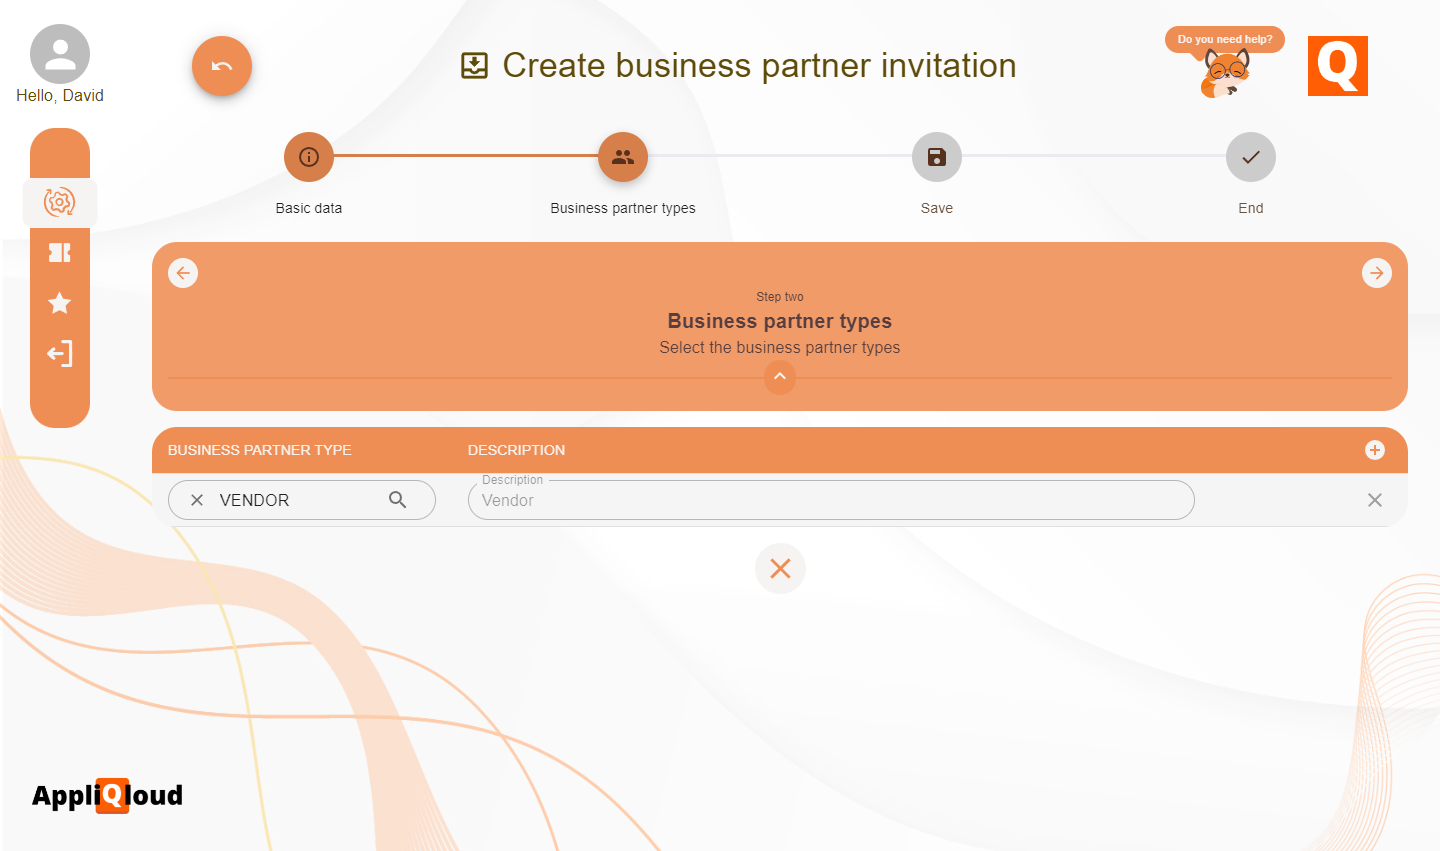Image resolution: width=1440 pixels, height=851 pixels.
Task: Remove the vendor row using the right X
Action: 1374,500
